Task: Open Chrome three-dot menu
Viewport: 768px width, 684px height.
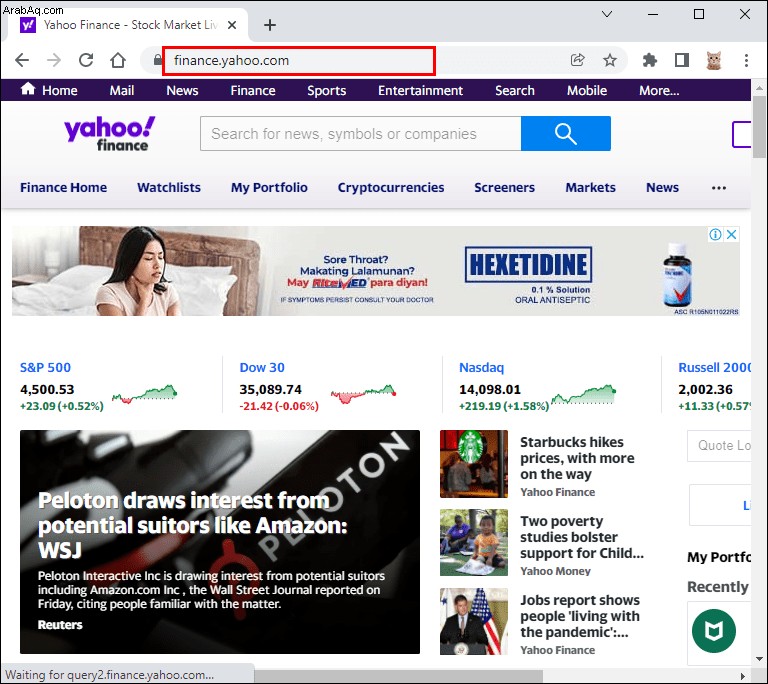Action: (x=746, y=60)
